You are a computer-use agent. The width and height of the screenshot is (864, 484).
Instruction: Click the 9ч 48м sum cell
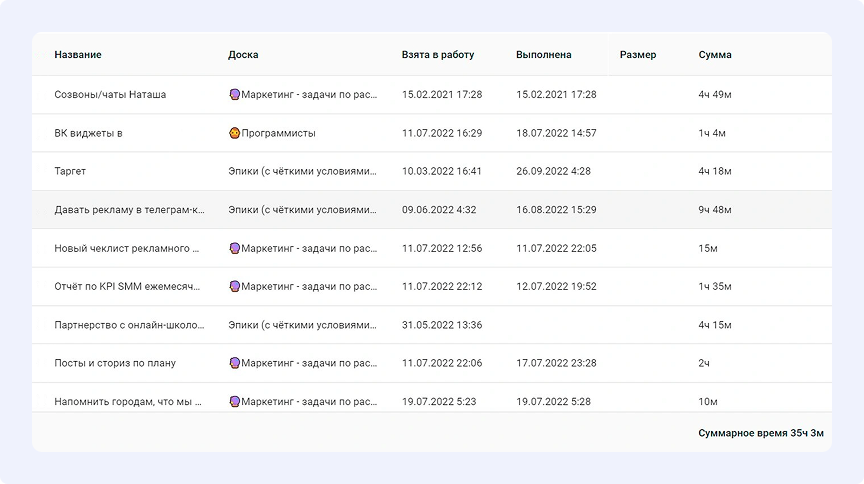tap(715, 210)
